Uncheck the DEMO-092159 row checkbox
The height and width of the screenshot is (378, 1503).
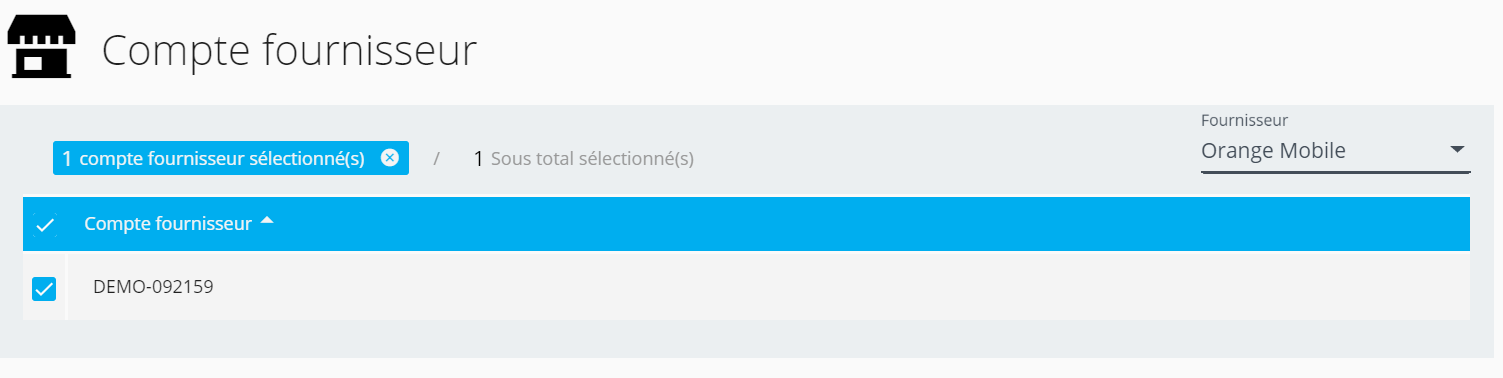click(44, 288)
